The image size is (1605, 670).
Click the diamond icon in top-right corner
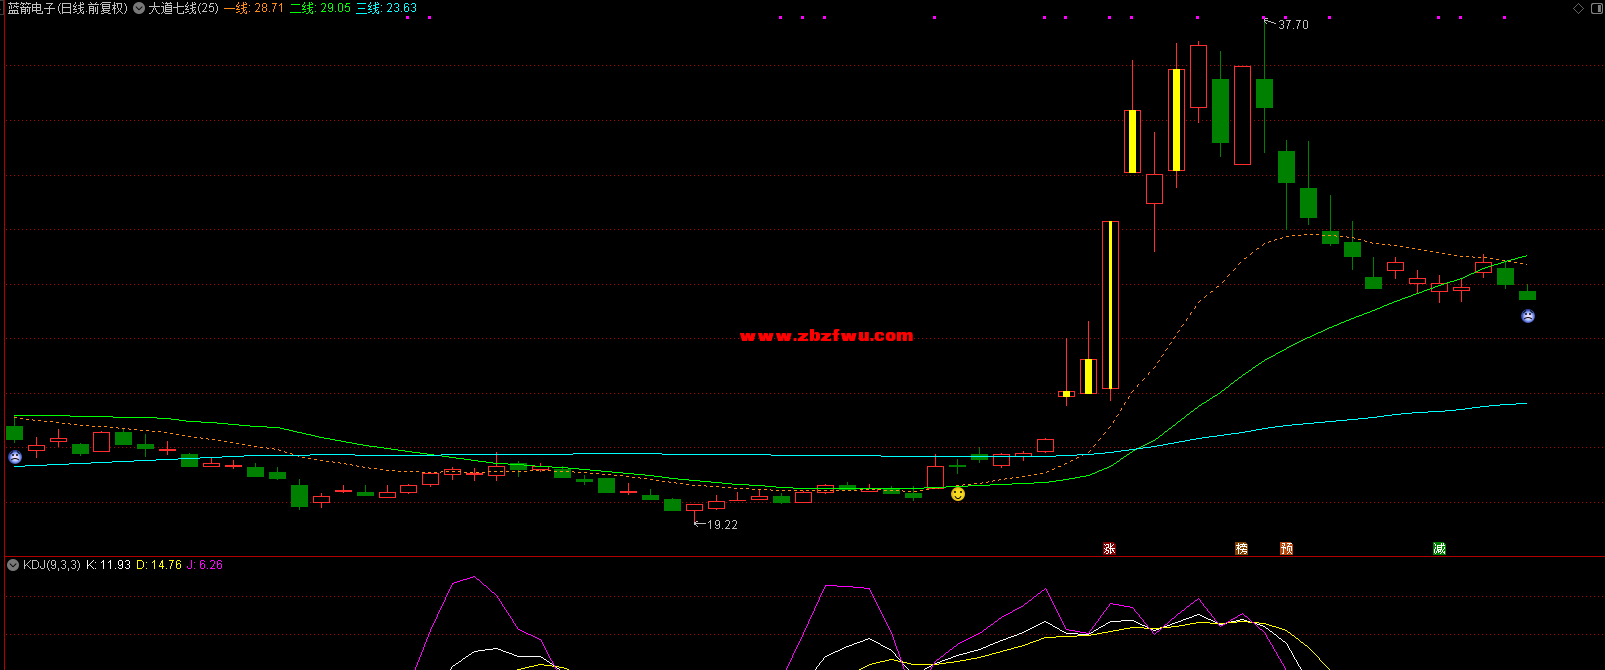coord(1579,8)
